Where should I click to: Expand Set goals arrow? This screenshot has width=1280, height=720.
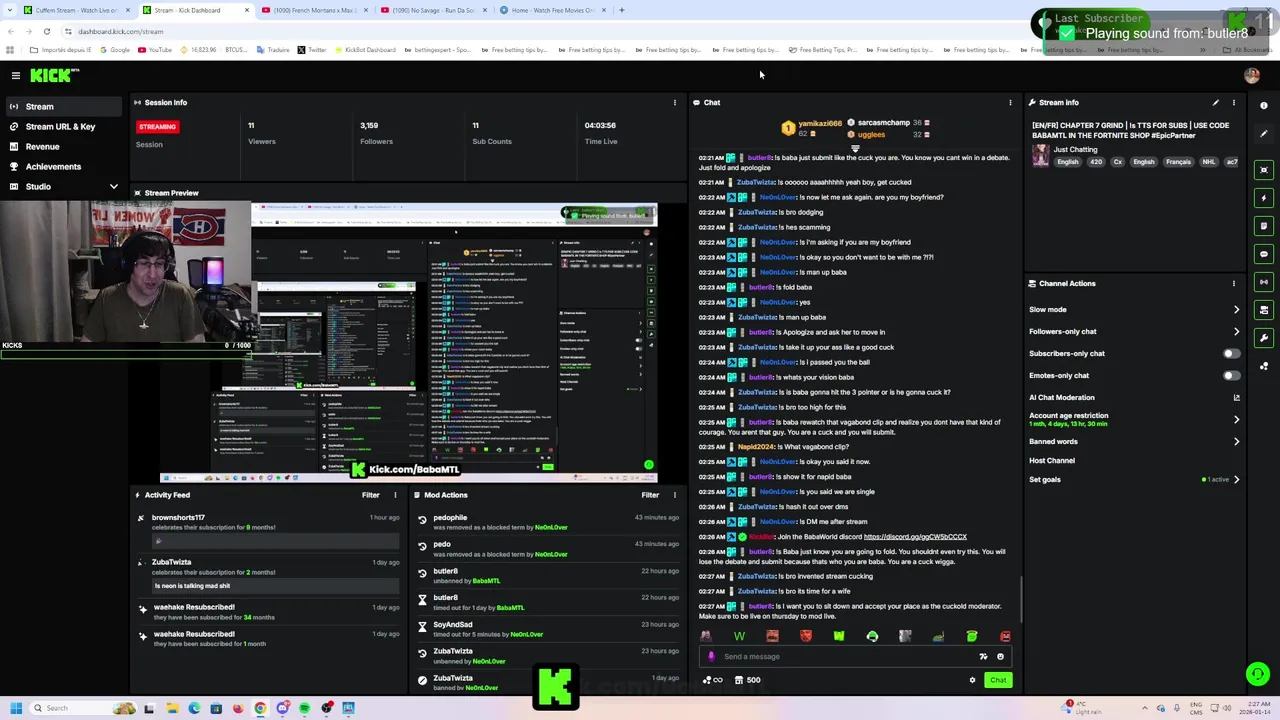point(1236,479)
